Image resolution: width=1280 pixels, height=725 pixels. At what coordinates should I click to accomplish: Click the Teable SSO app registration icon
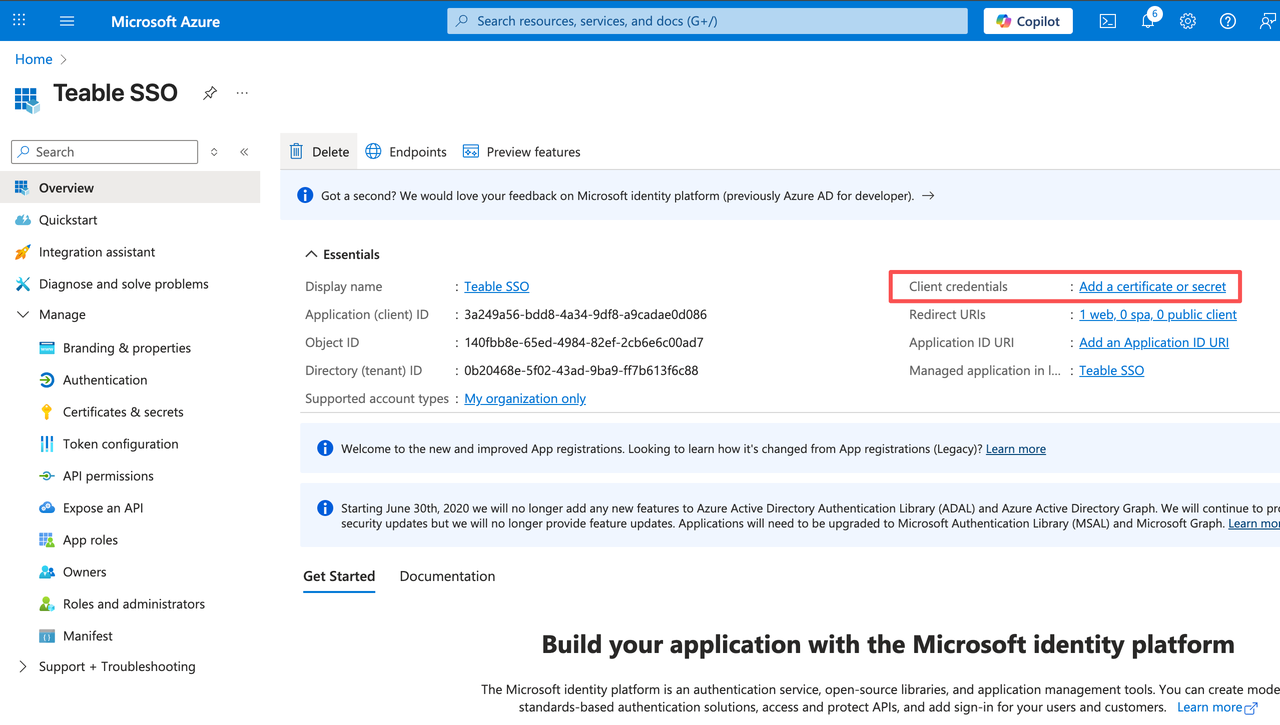pos(26,99)
